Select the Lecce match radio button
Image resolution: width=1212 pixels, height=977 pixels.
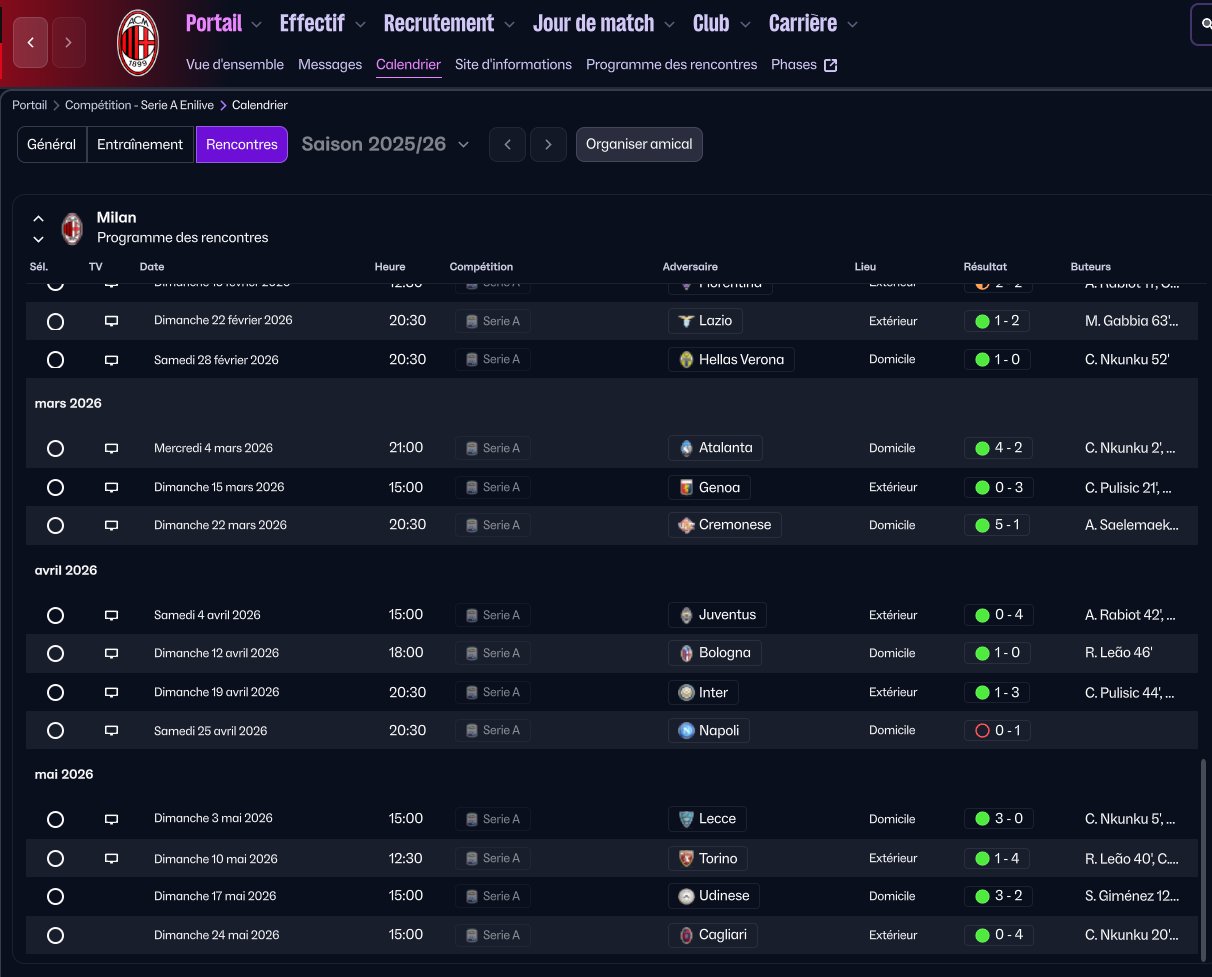tap(55, 819)
